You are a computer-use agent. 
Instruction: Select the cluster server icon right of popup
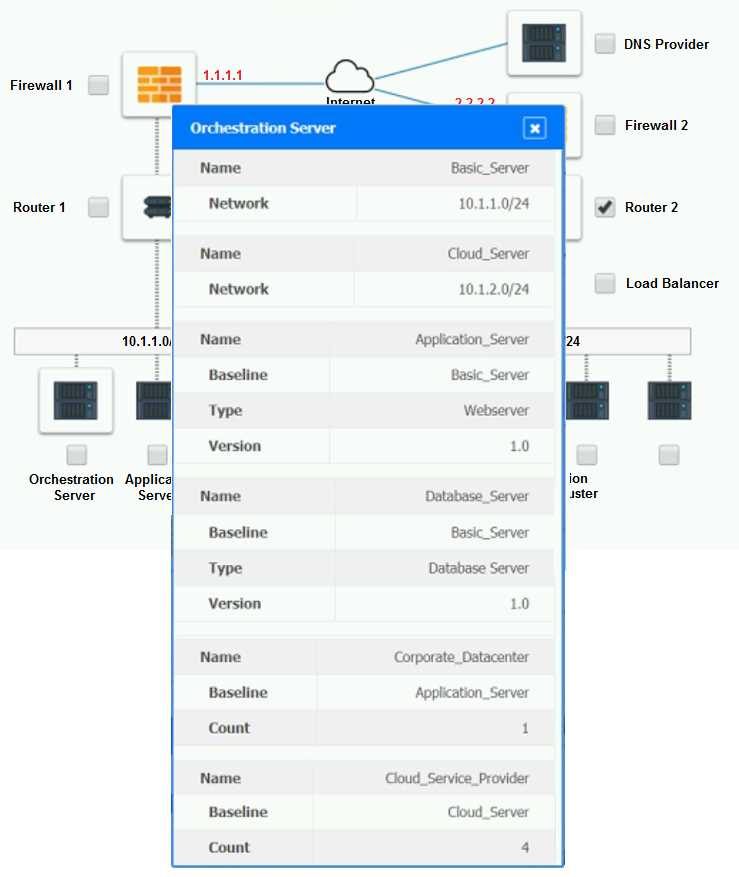[586, 400]
